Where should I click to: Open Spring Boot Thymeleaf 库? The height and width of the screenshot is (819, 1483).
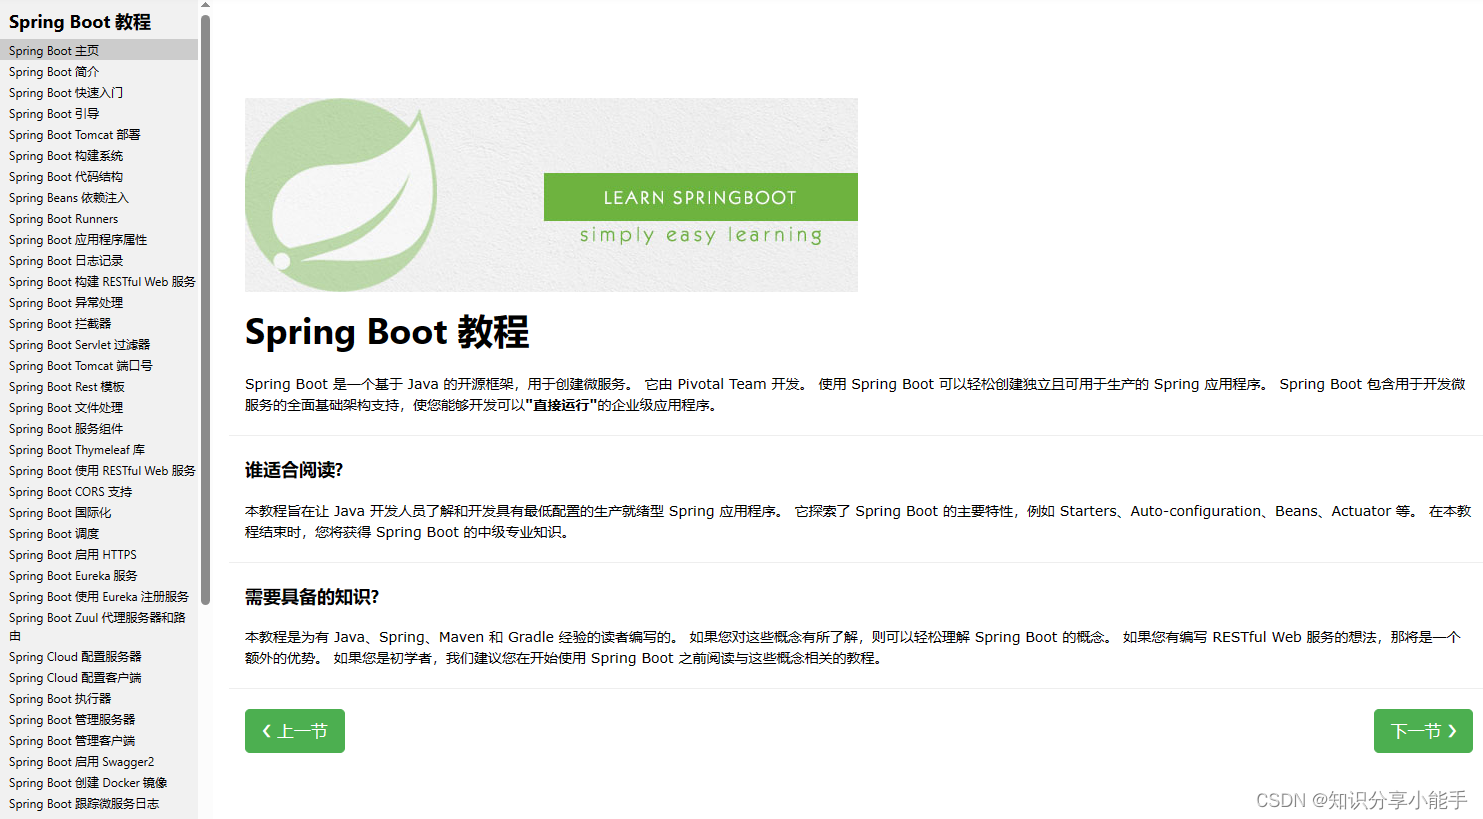click(x=77, y=449)
